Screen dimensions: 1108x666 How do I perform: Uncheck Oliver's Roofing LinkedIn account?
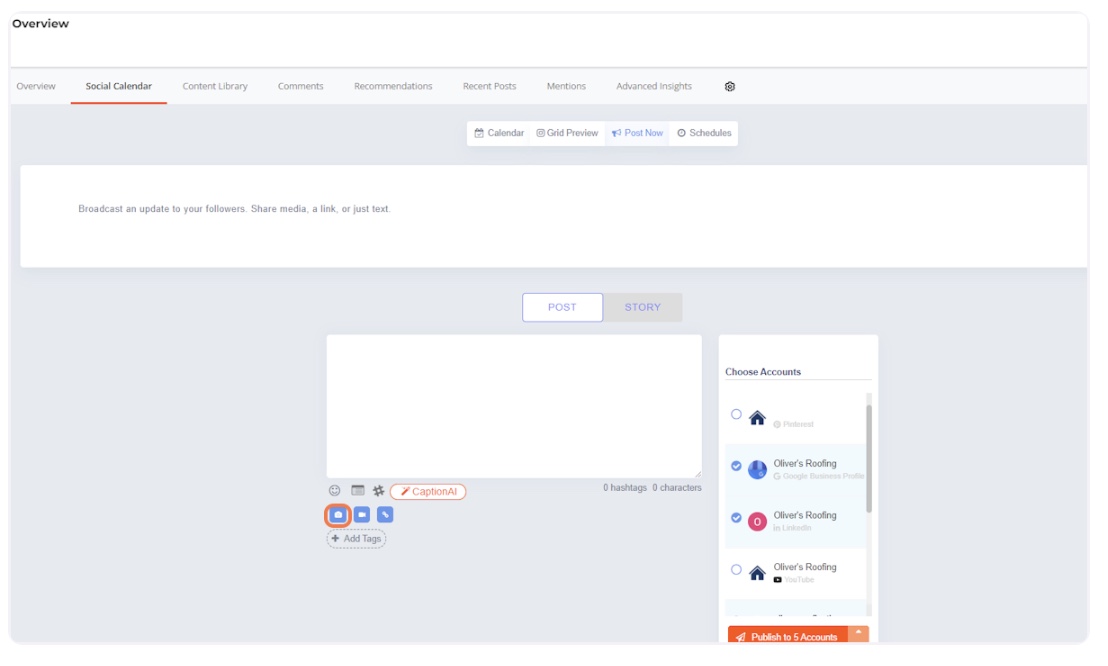[x=737, y=518]
